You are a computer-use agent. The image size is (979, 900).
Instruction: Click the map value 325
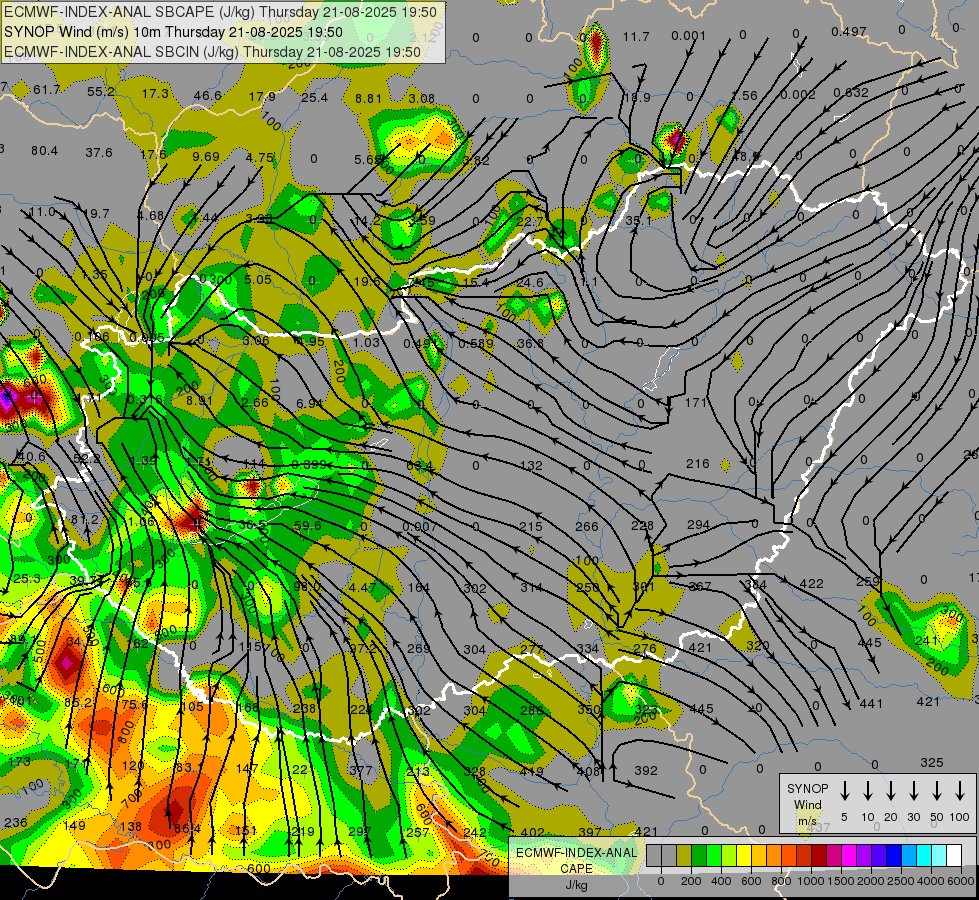(x=932, y=763)
